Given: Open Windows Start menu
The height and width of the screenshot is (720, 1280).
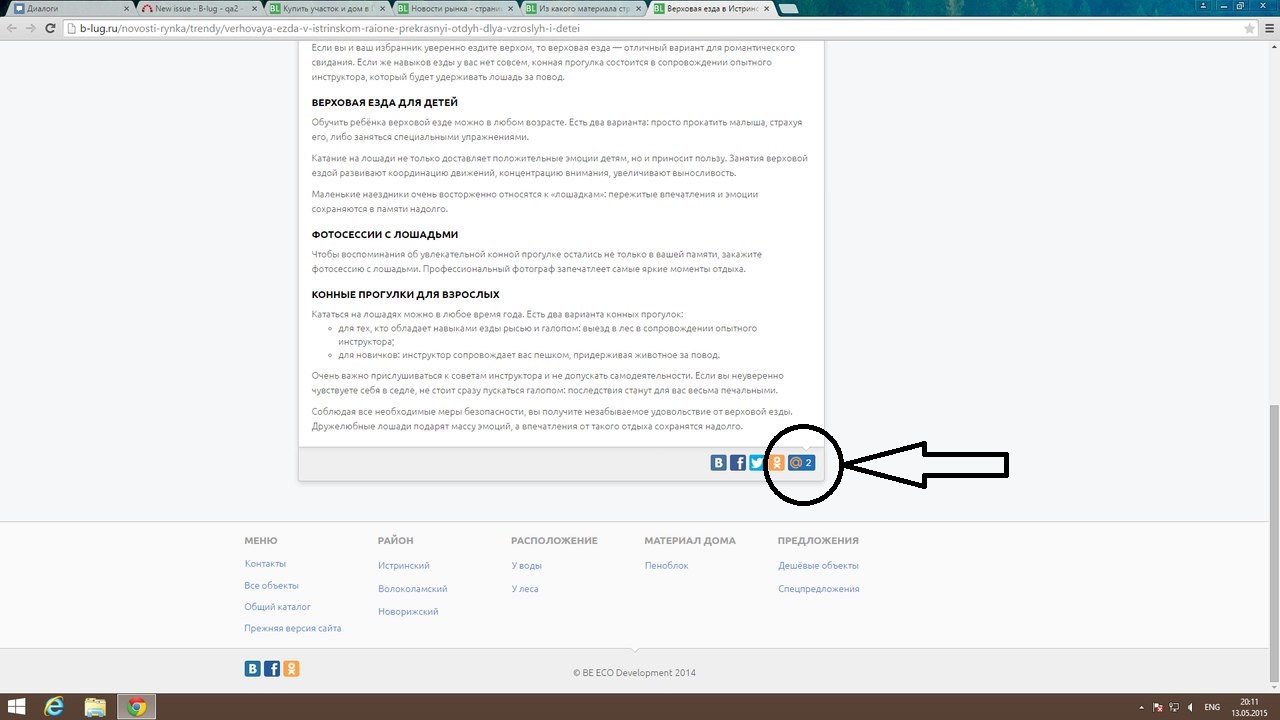Looking at the screenshot, I should [x=17, y=707].
